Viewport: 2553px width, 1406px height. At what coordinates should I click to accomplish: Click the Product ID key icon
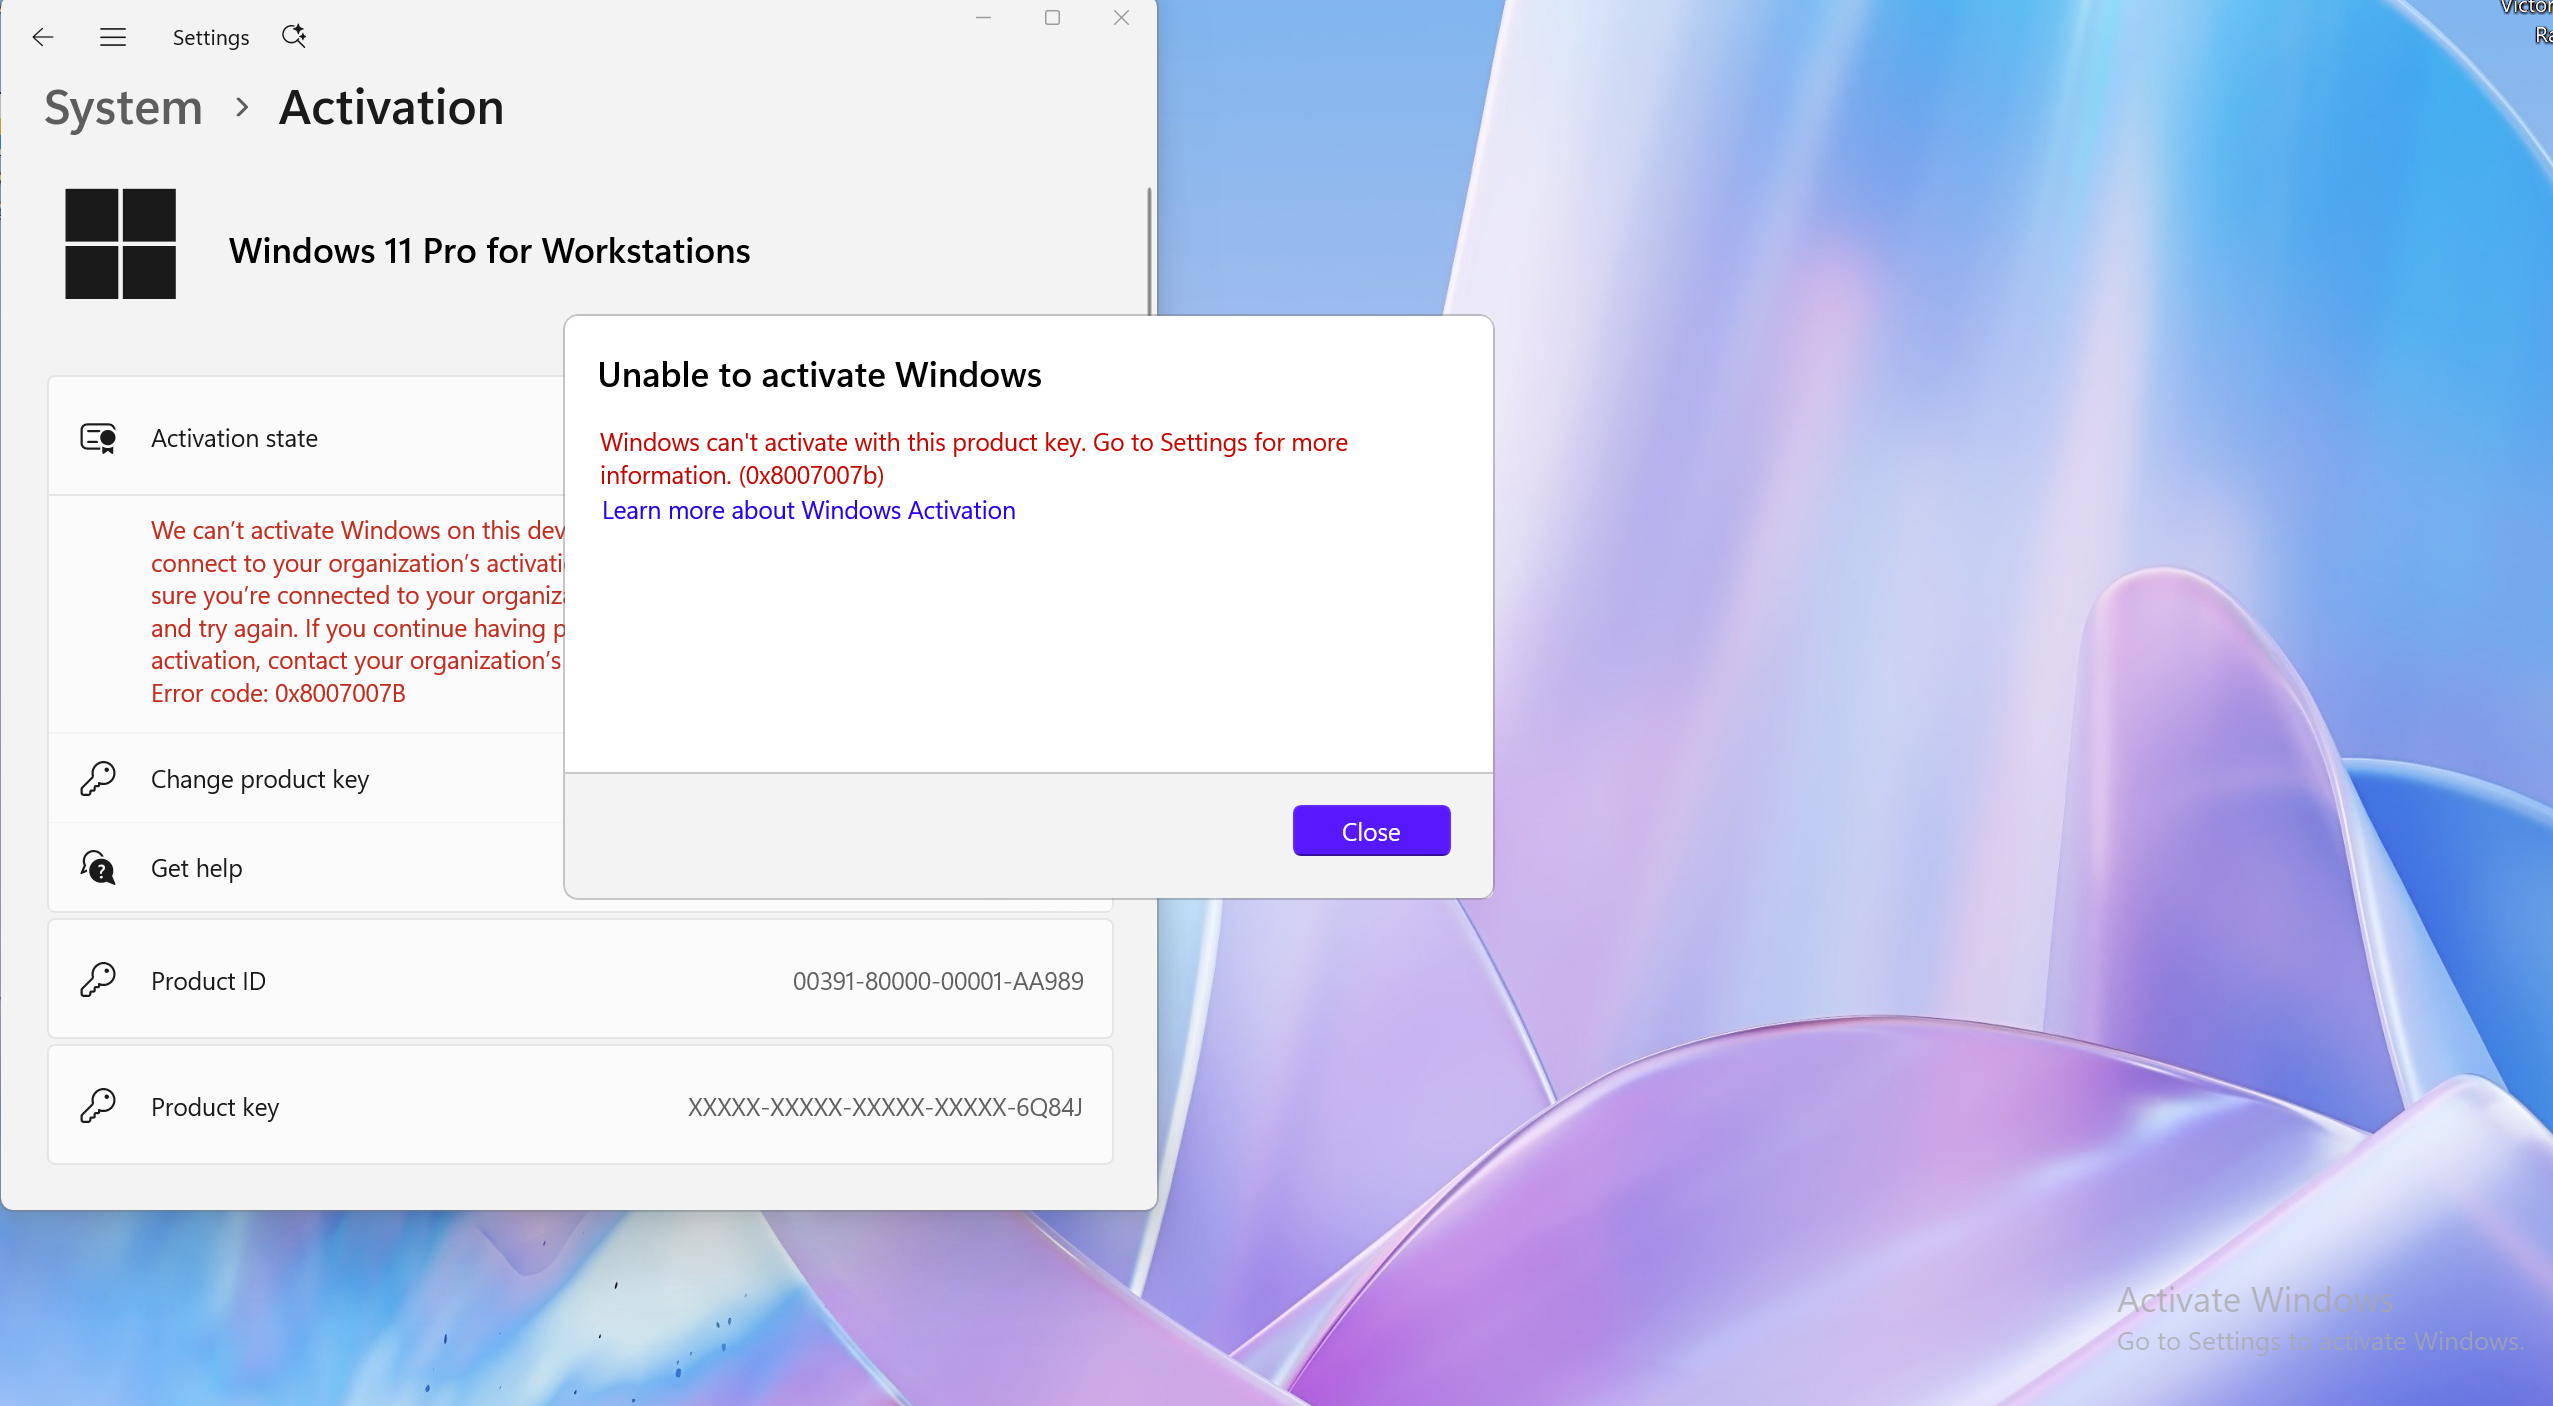98,981
